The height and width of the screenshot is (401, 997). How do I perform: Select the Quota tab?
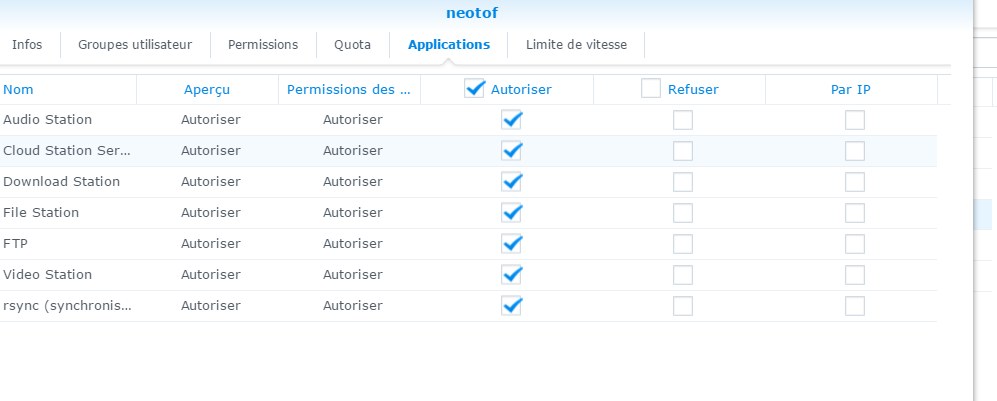click(352, 45)
